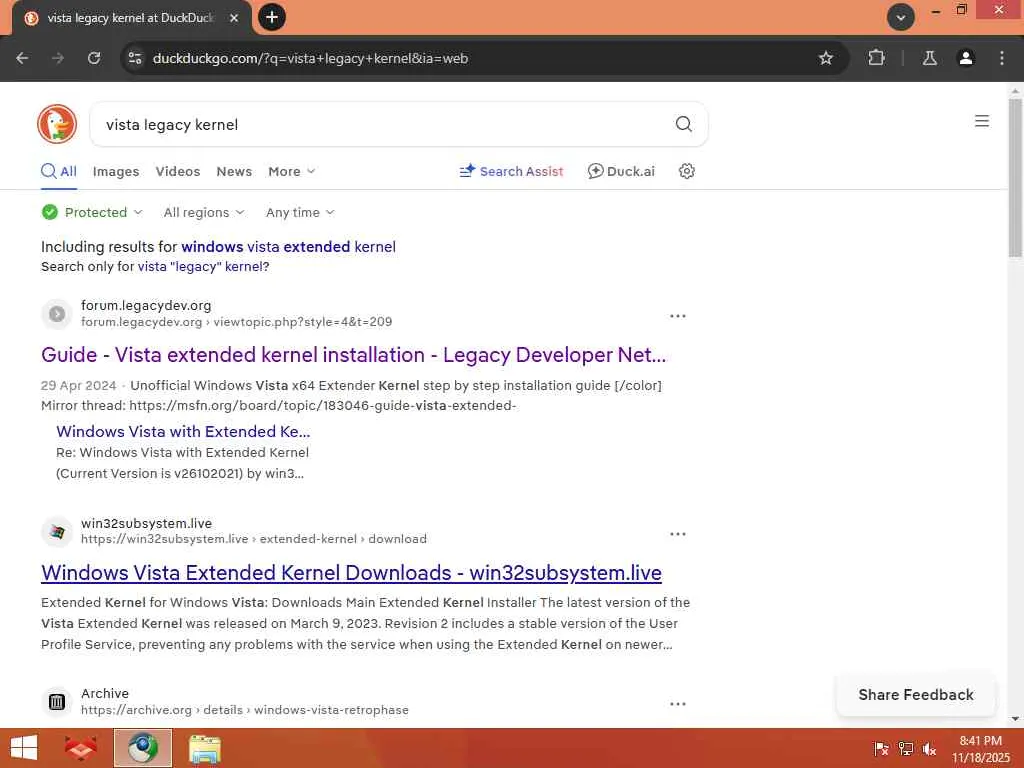This screenshot has width=1024, height=768.
Task: Switch to News tab
Action: 234,171
